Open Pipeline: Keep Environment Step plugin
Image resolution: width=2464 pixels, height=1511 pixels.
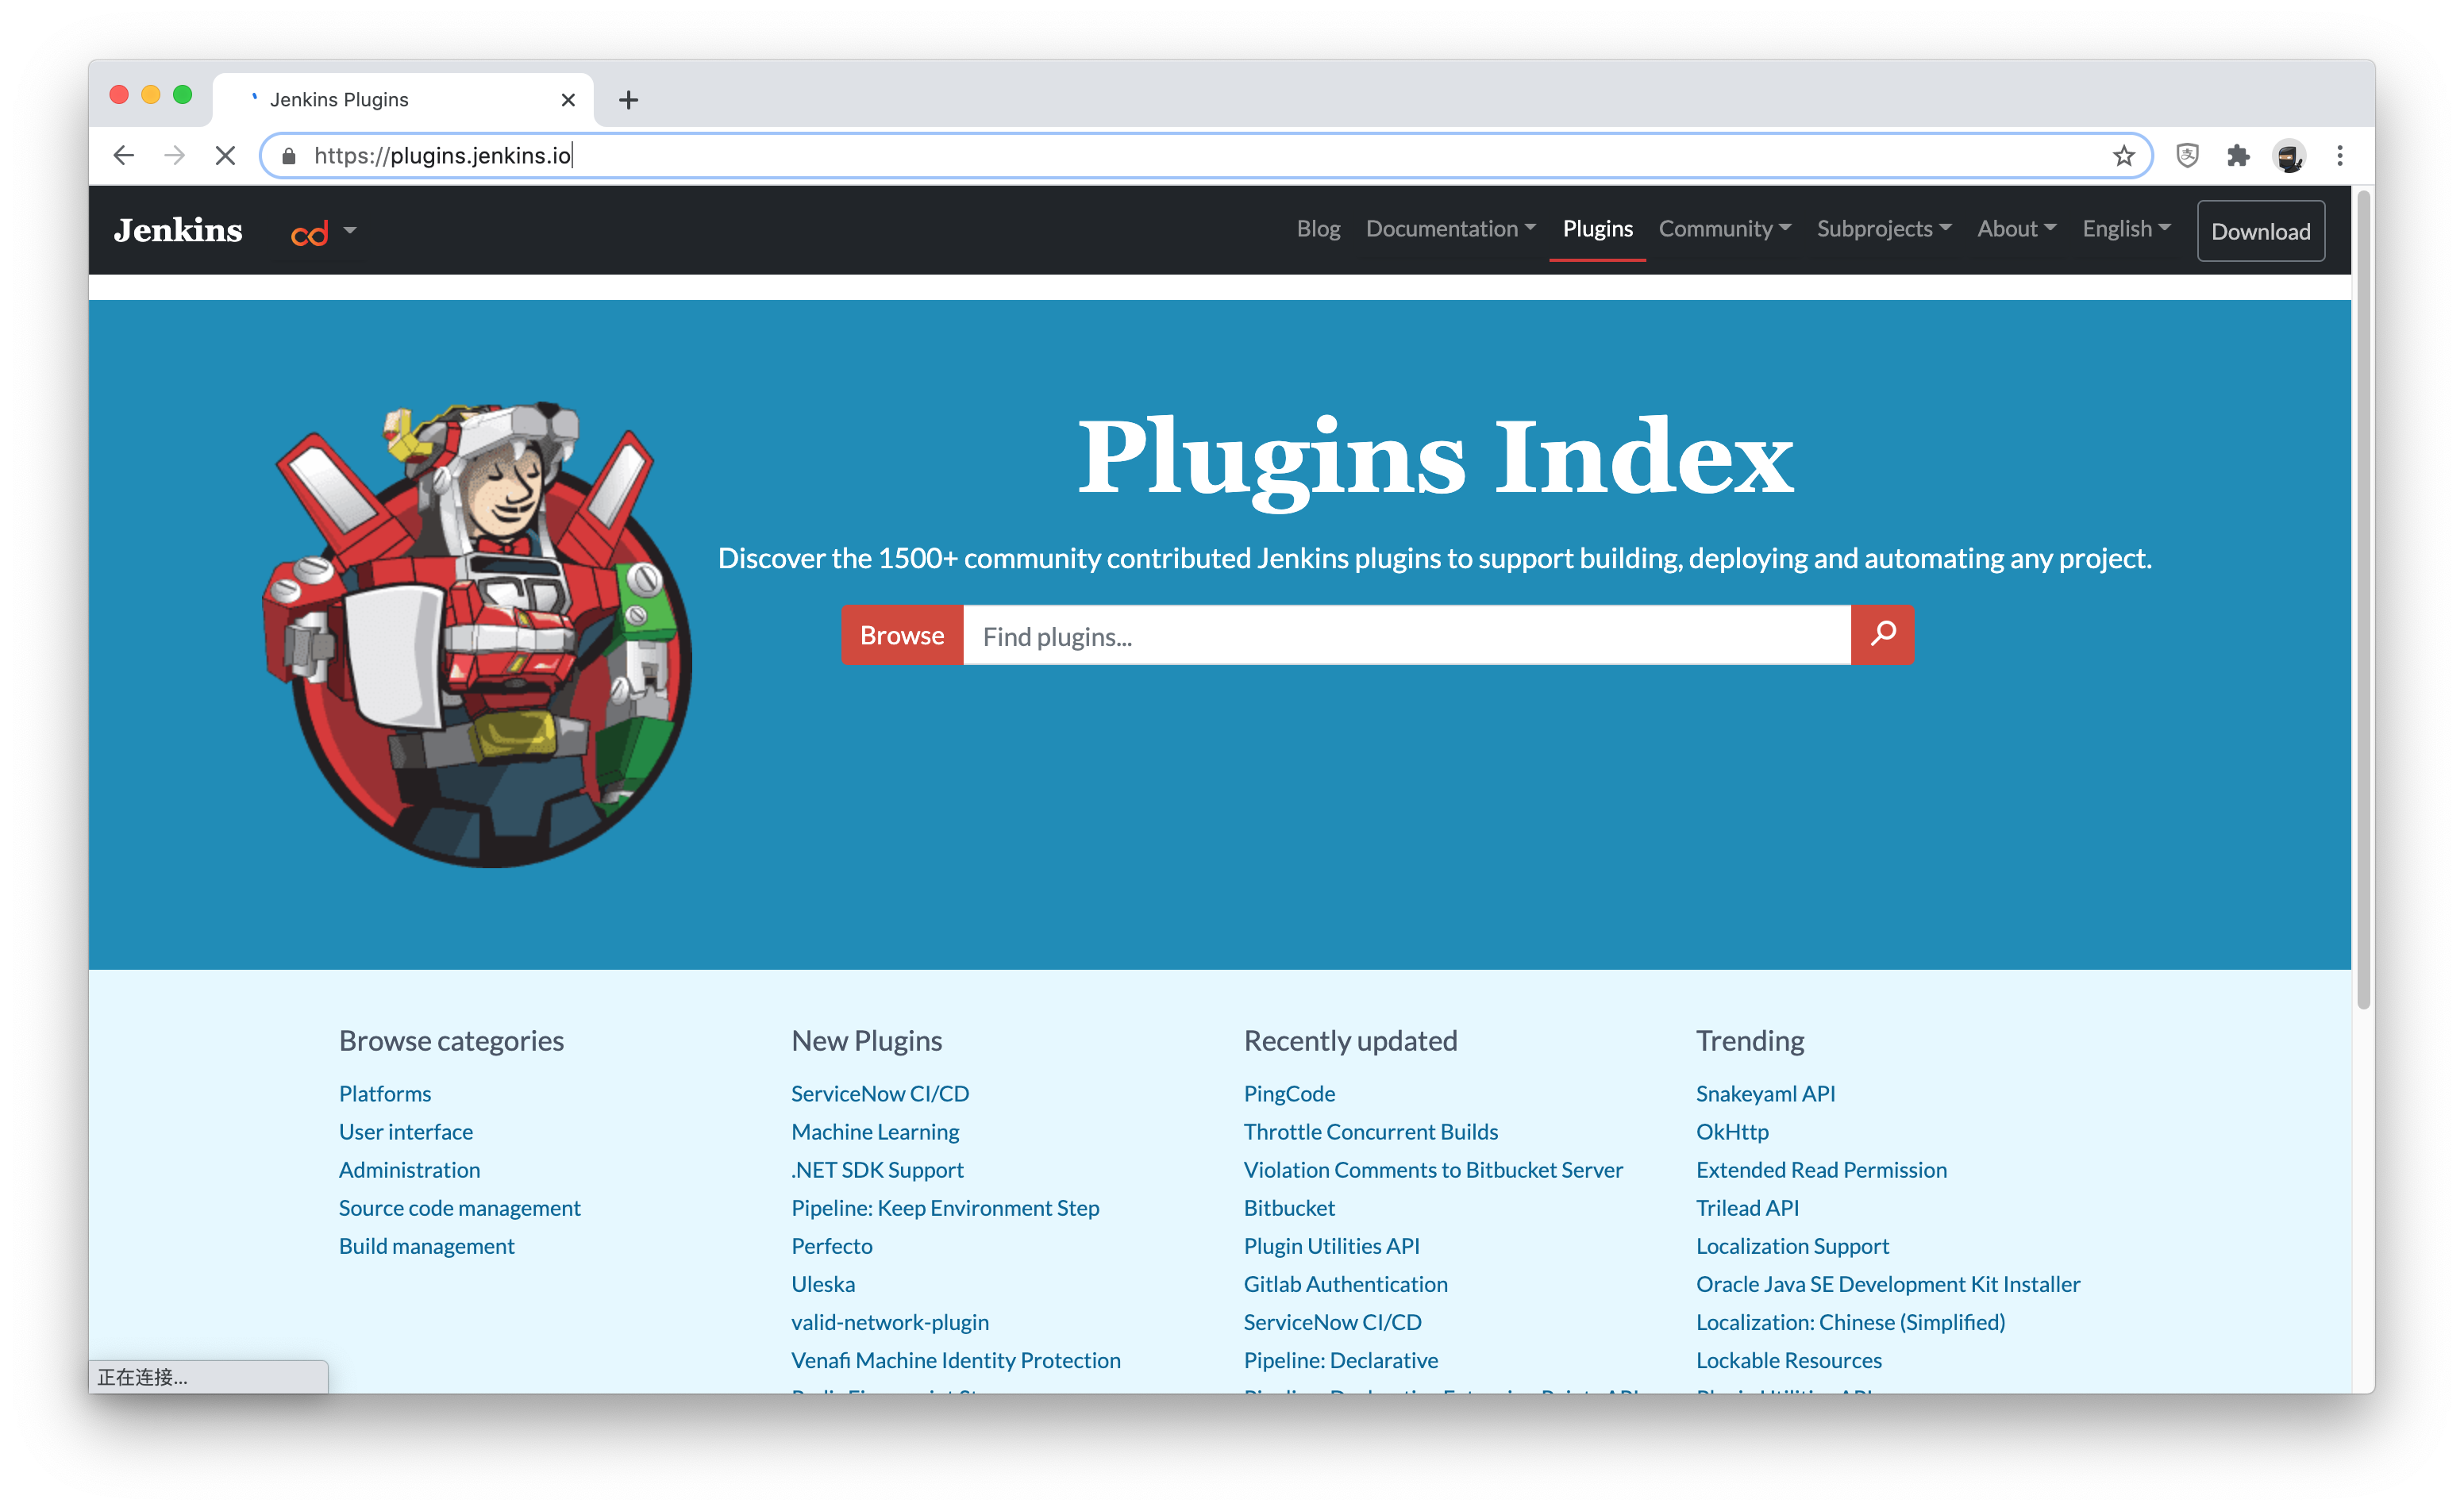[945, 1207]
